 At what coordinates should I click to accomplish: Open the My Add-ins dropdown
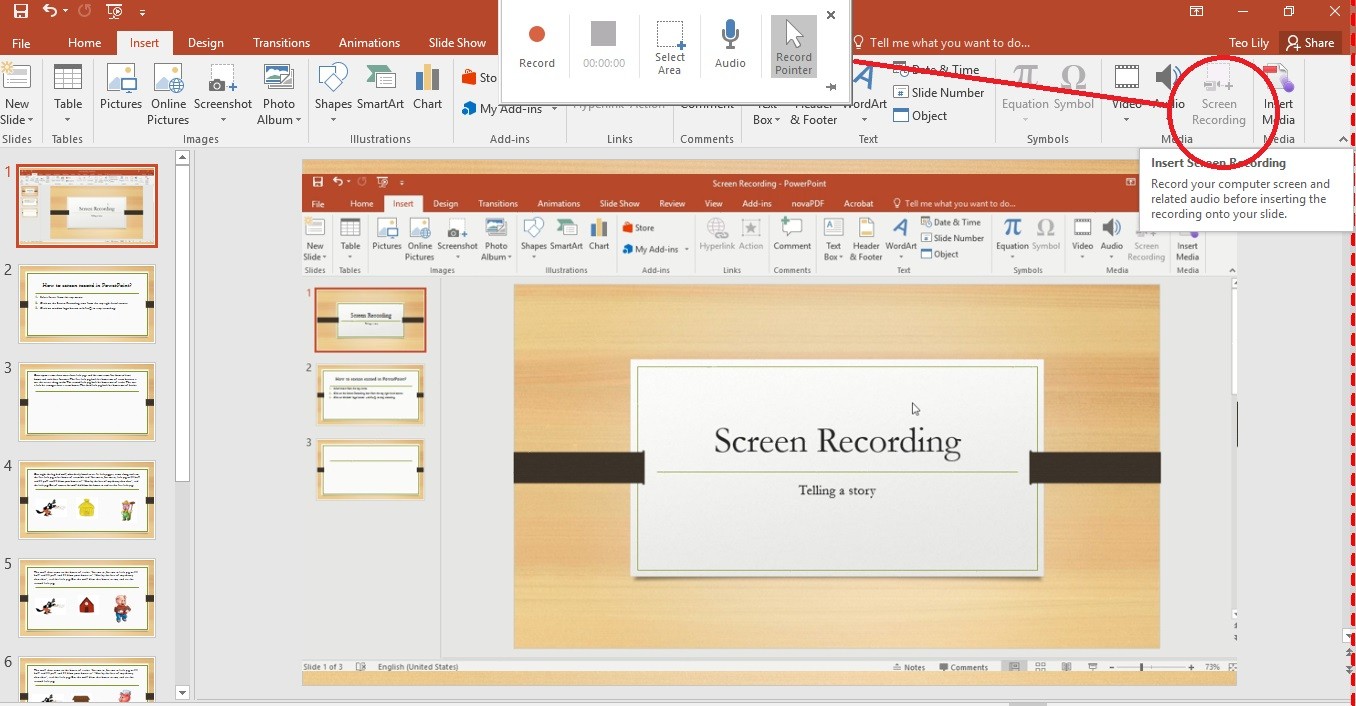pos(510,110)
